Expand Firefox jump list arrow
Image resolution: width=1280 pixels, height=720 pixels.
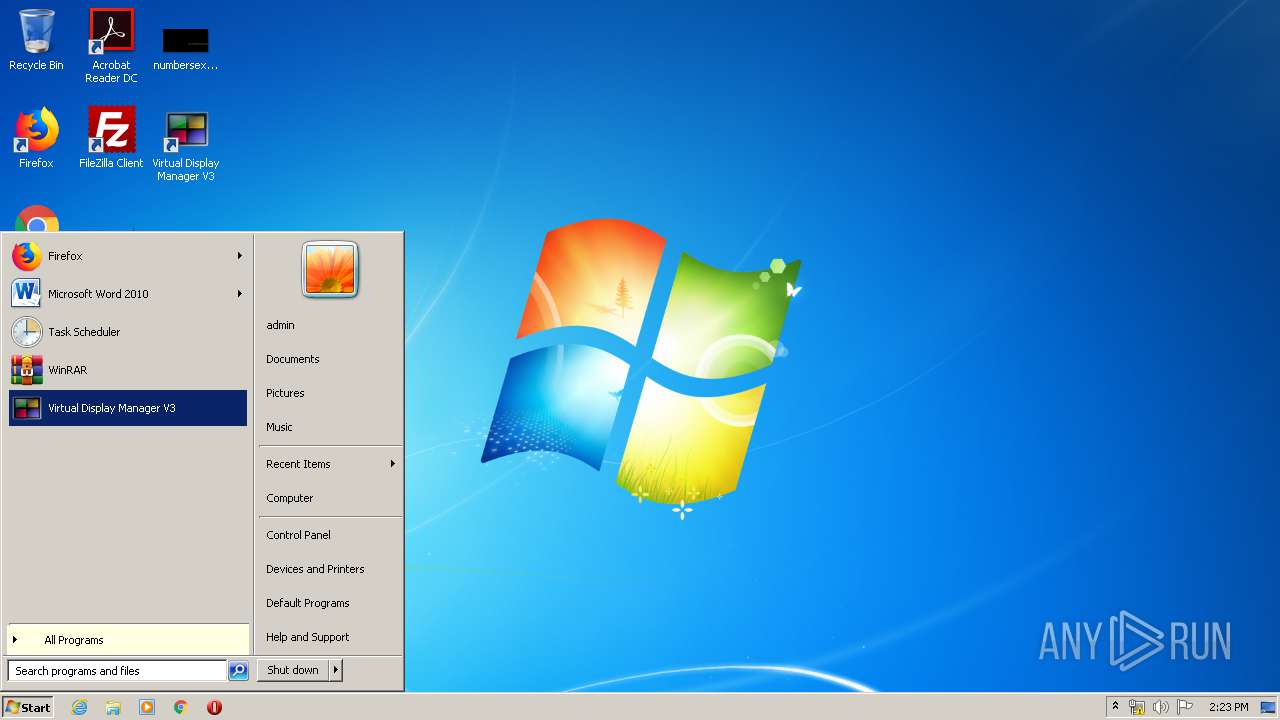tap(239, 256)
